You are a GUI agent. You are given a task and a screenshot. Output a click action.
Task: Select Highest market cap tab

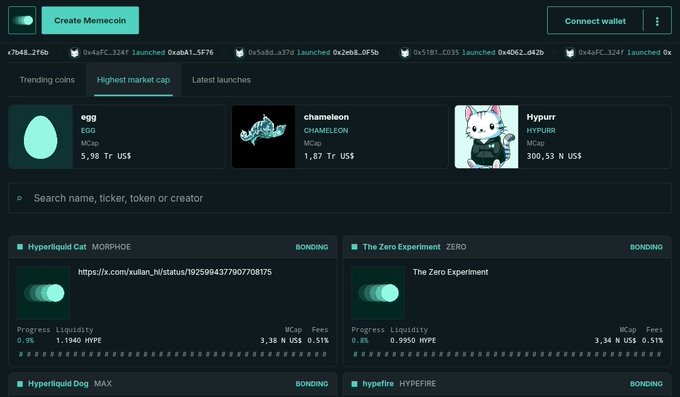(133, 80)
